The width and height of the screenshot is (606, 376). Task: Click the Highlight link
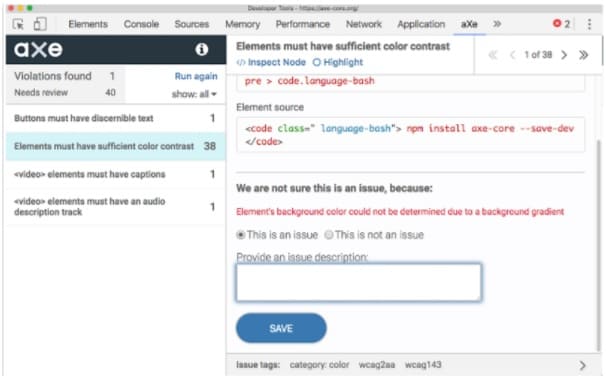[x=338, y=62]
